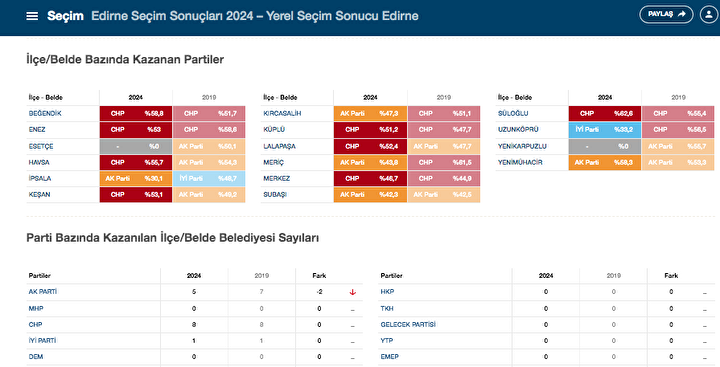Click the CHP party link
The width and height of the screenshot is (720, 367).
click(35, 324)
